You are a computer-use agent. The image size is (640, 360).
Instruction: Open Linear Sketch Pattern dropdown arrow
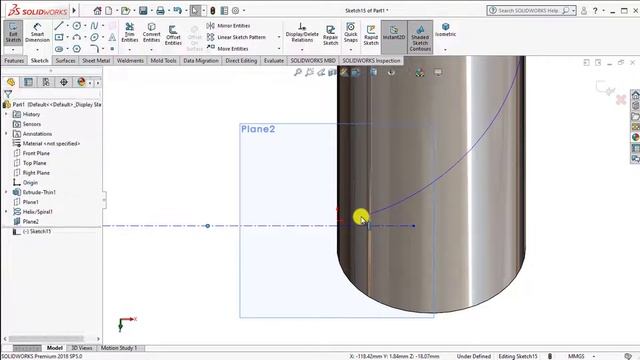[x=279, y=37]
